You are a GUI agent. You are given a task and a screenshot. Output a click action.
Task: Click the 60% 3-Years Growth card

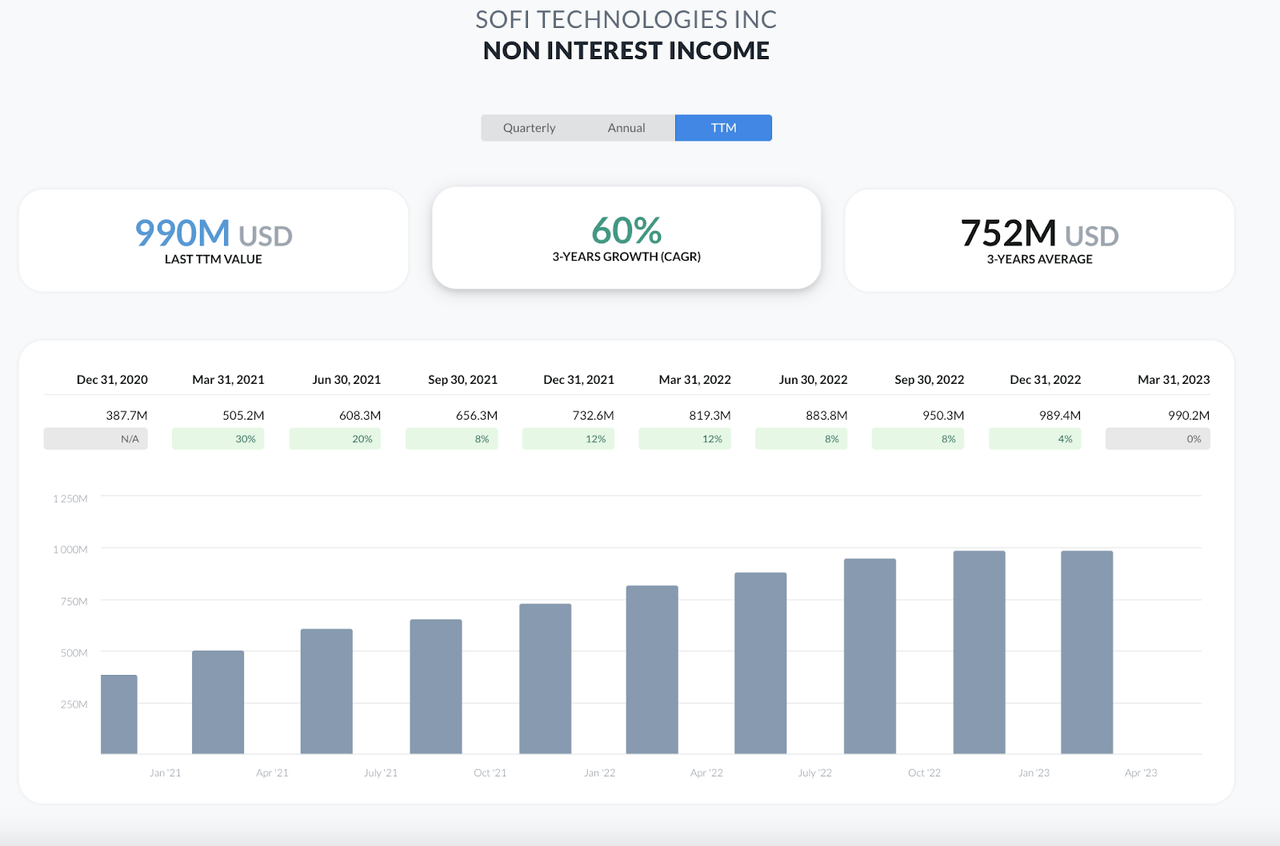tap(626, 238)
